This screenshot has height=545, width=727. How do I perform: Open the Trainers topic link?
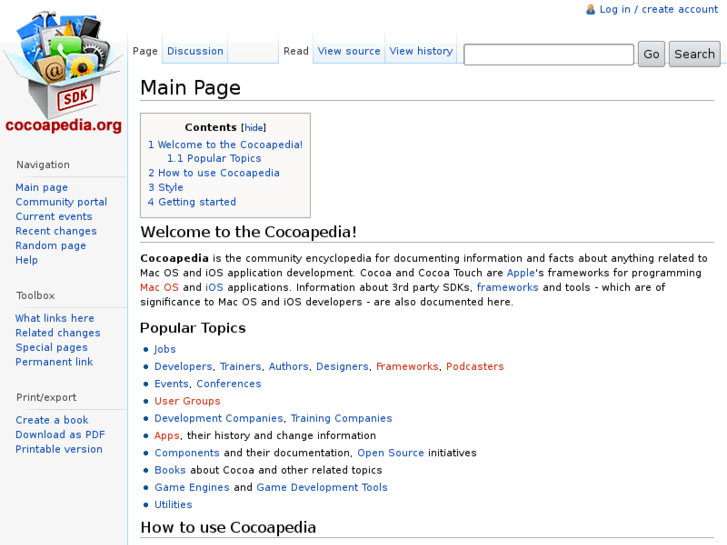pos(241,366)
